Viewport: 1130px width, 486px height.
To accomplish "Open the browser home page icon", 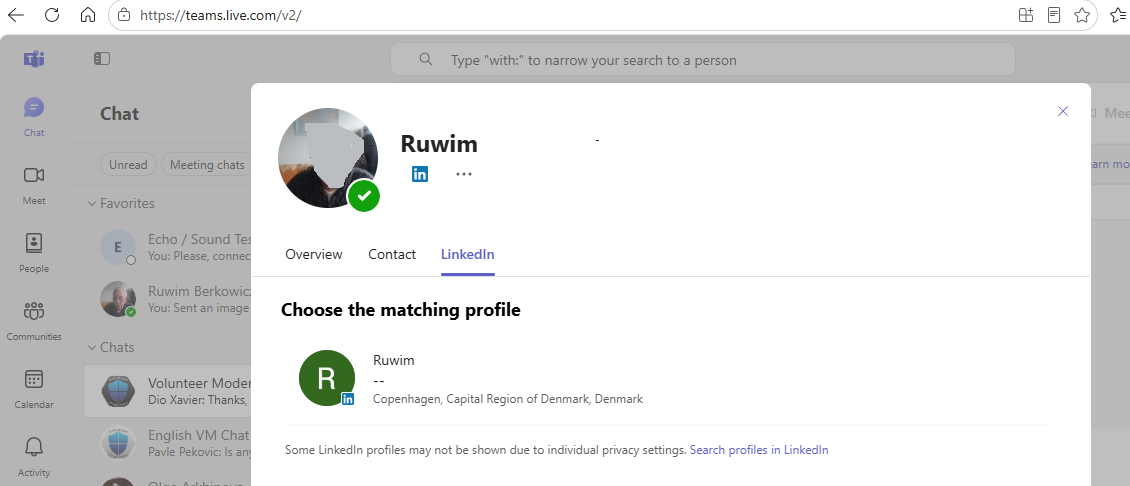I will pyautogui.click(x=87, y=15).
